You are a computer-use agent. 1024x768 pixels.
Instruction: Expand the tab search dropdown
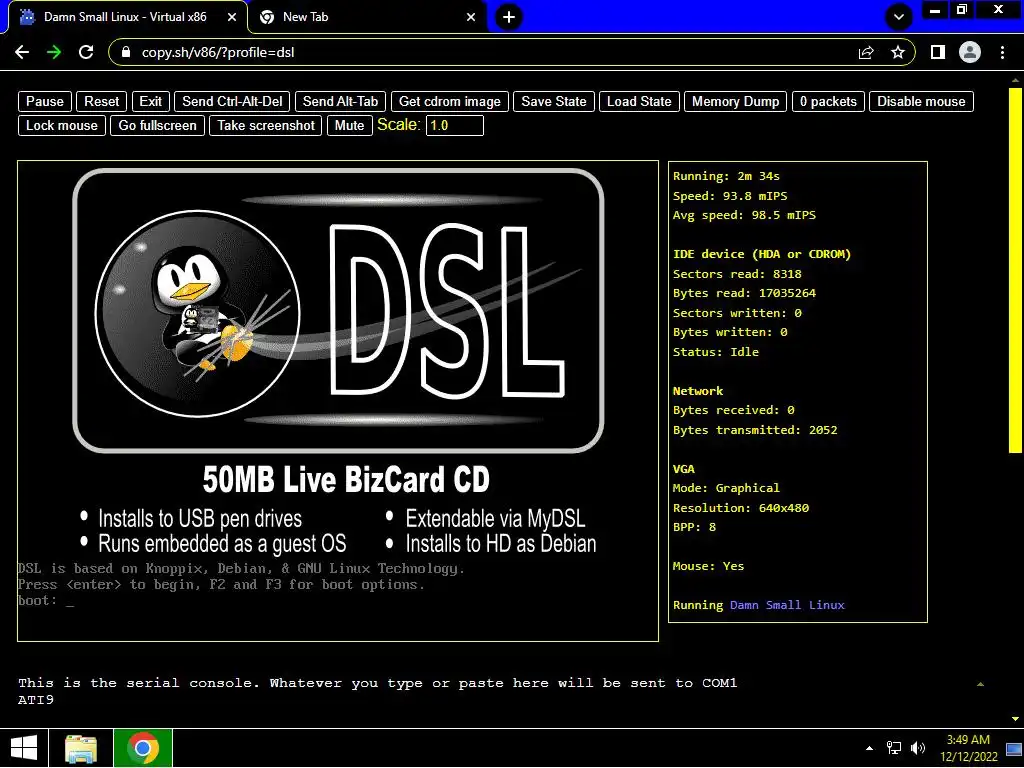pos(899,17)
